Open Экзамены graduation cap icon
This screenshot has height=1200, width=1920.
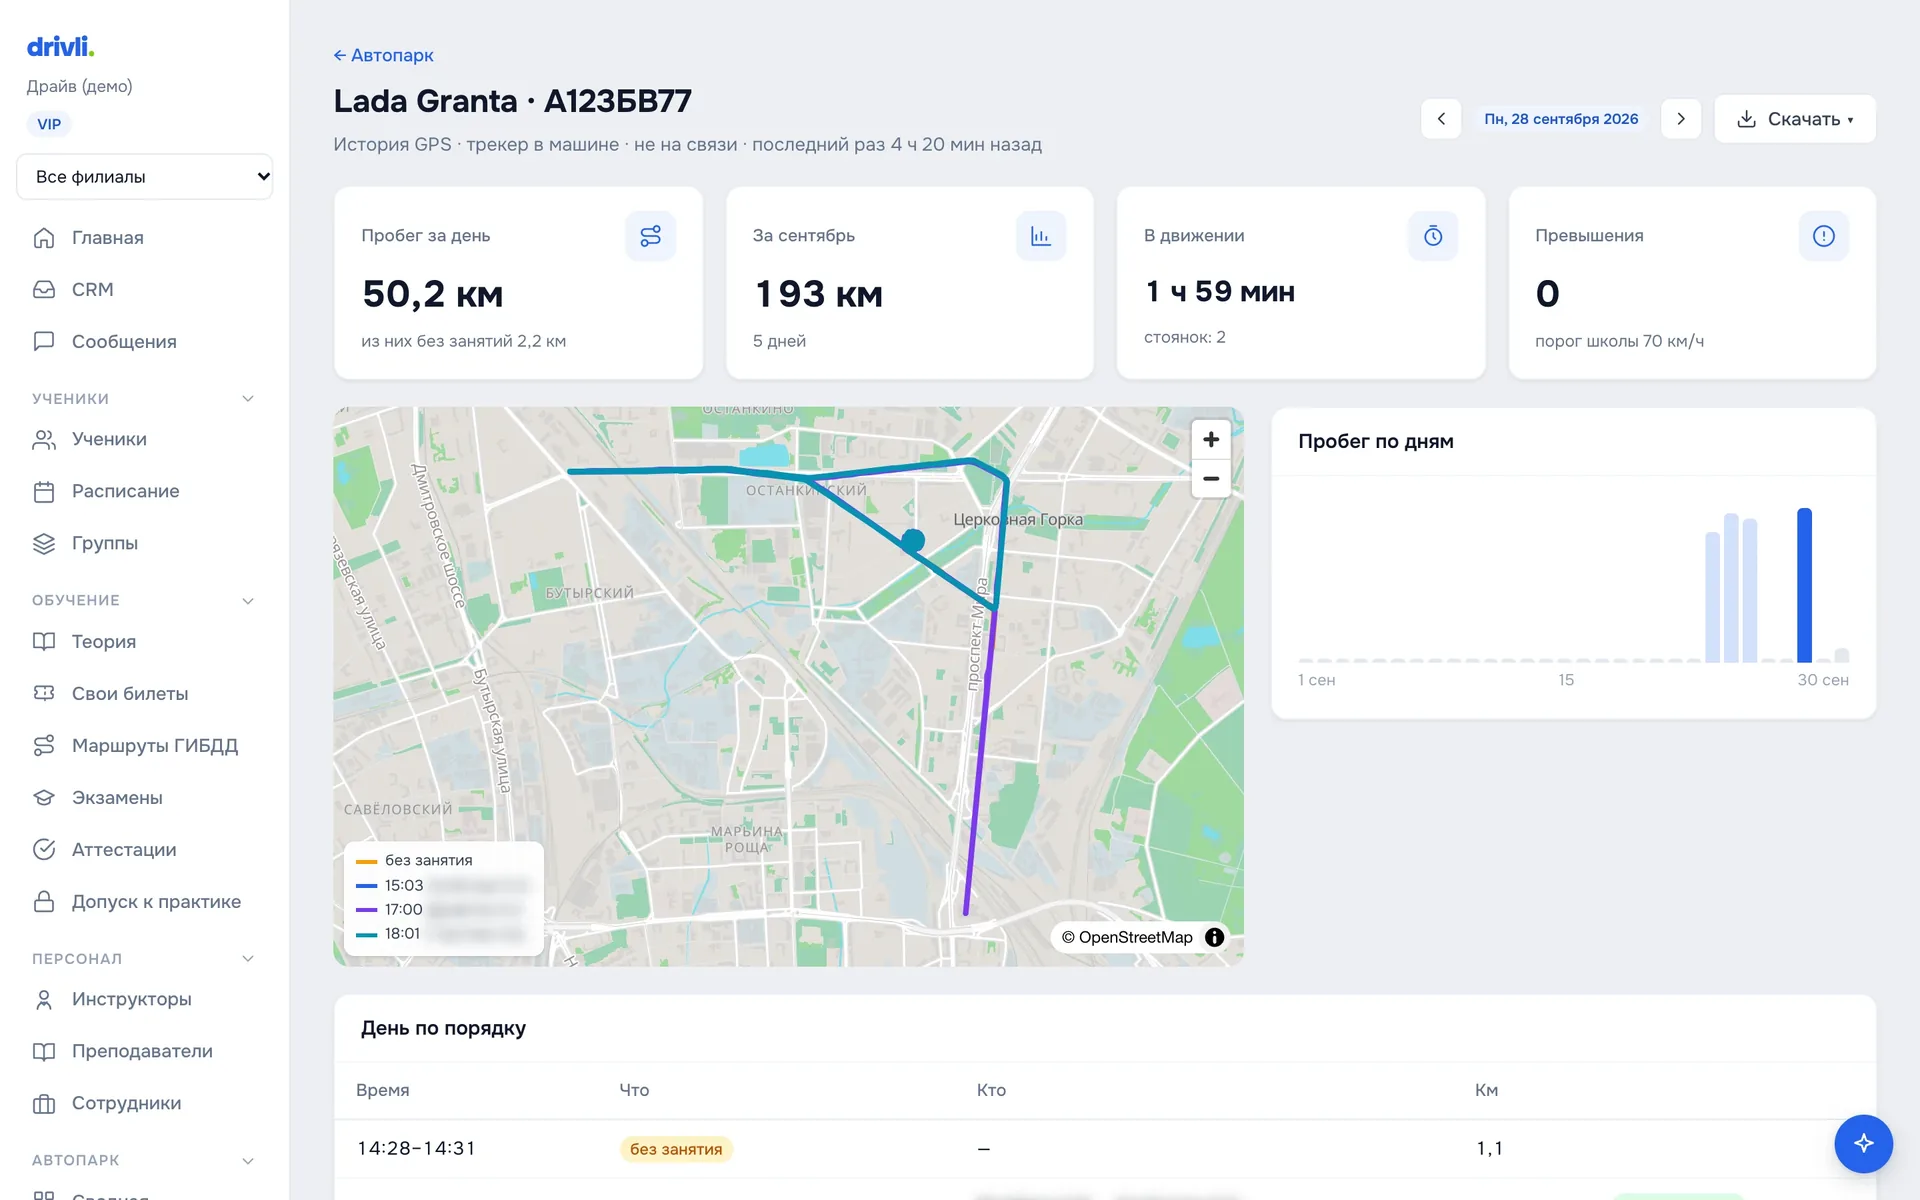point(44,798)
